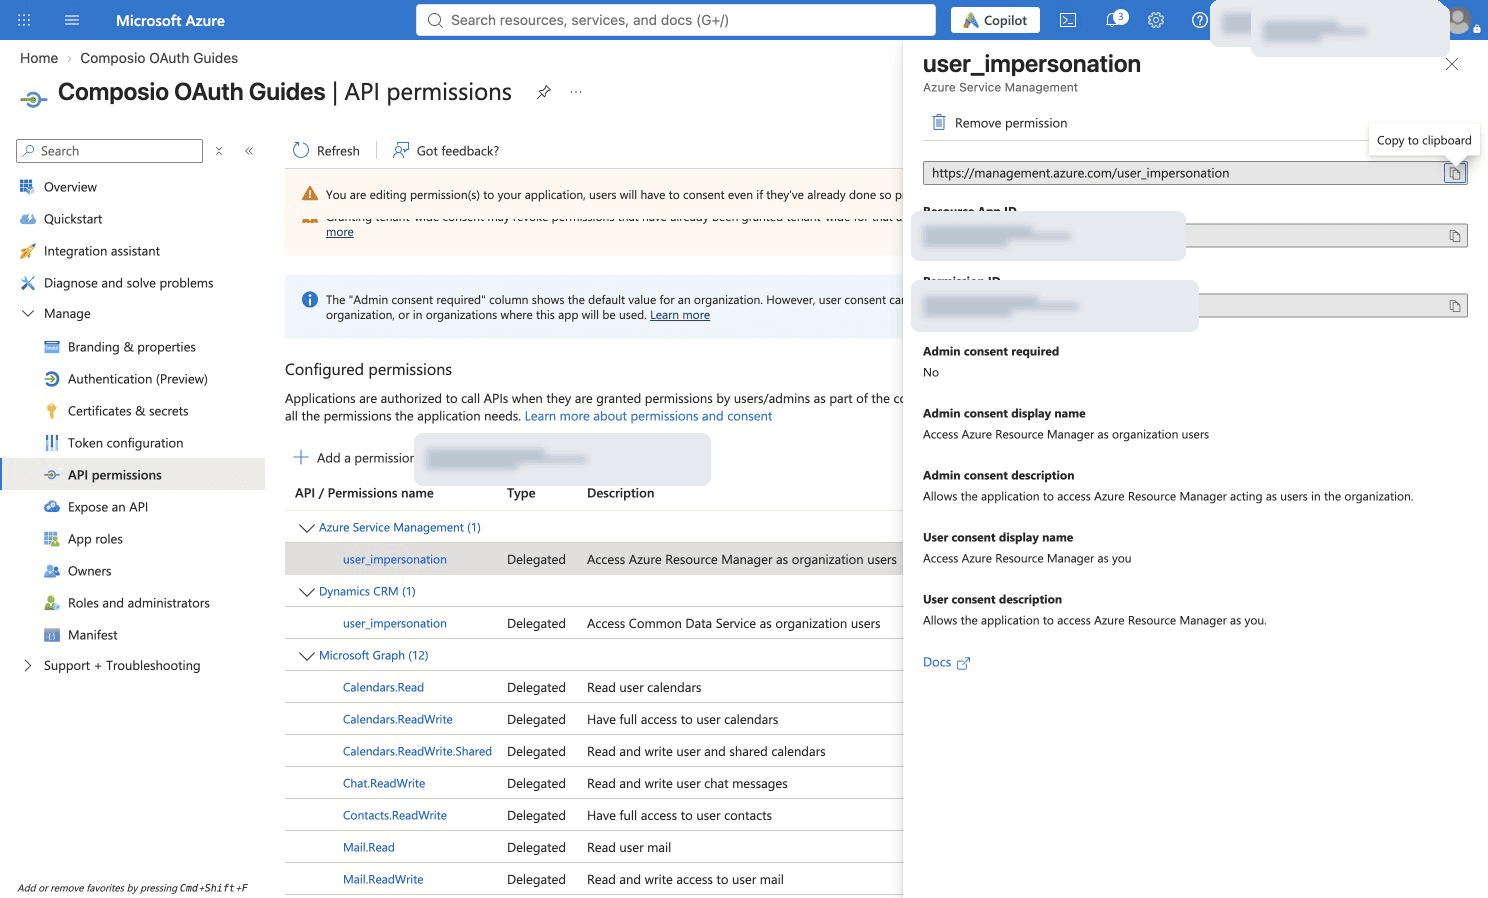
Task: Collapse the Manage section in the sidebar
Action: [x=28, y=313]
